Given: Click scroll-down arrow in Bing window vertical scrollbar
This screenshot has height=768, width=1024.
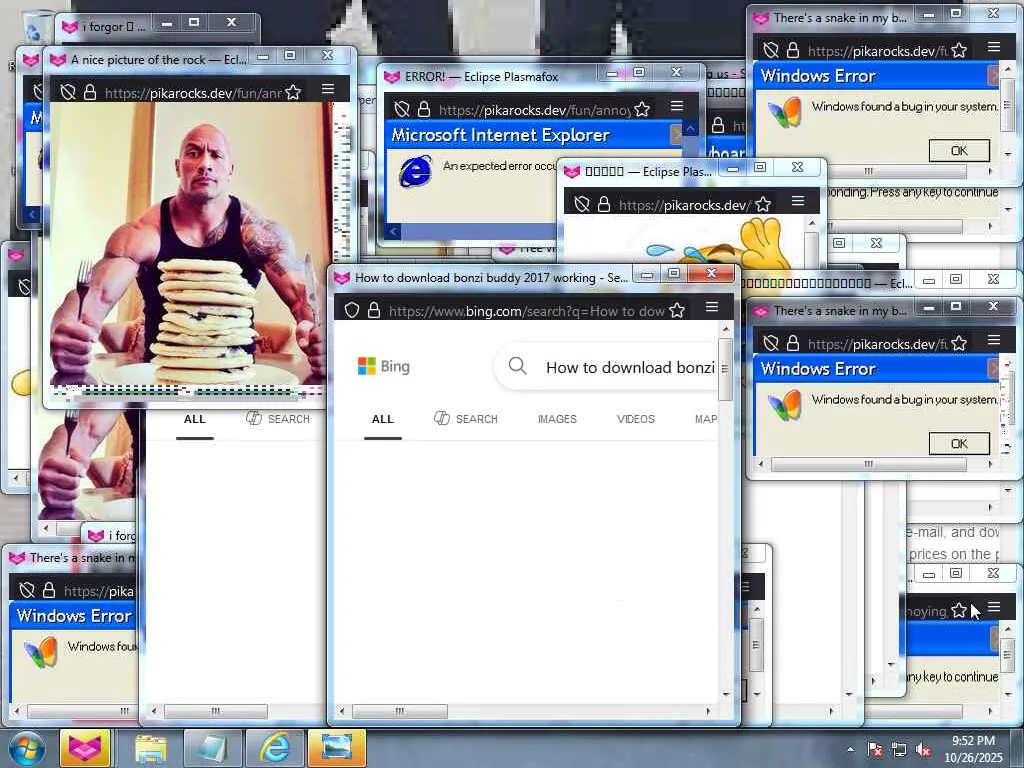Looking at the screenshot, I should [726, 694].
